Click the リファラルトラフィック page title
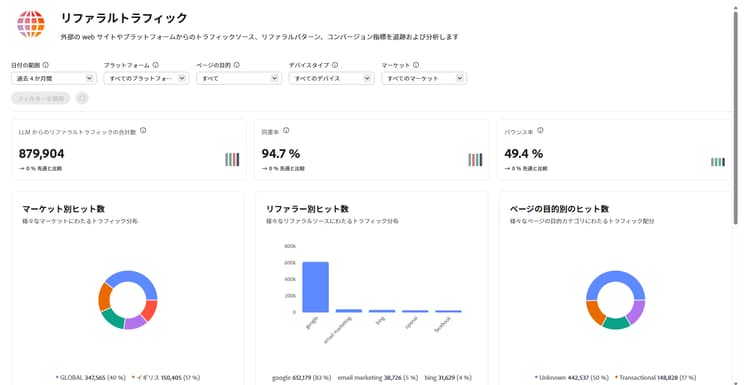The height and width of the screenshot is (385, 750). (124, 18)
